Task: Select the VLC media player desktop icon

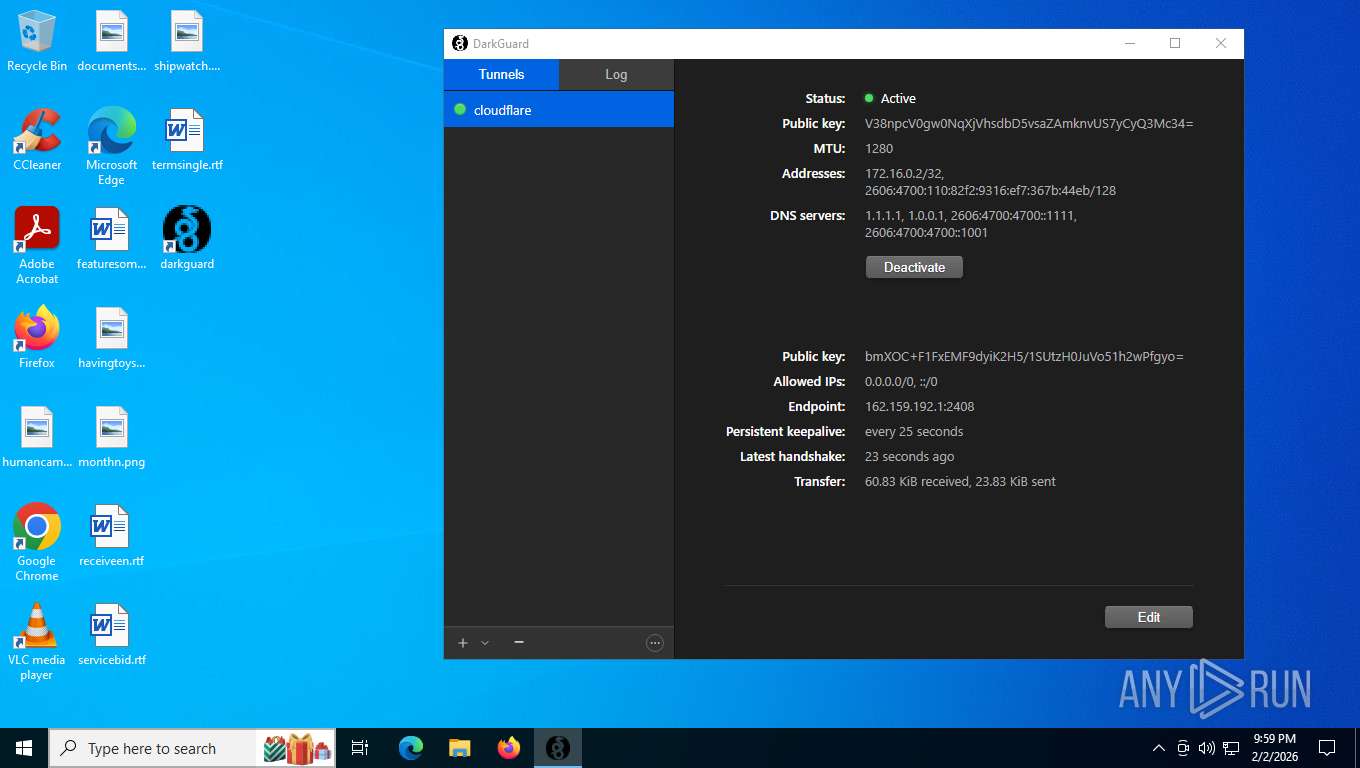Action: pyautogui.click(x=37, y=642)
